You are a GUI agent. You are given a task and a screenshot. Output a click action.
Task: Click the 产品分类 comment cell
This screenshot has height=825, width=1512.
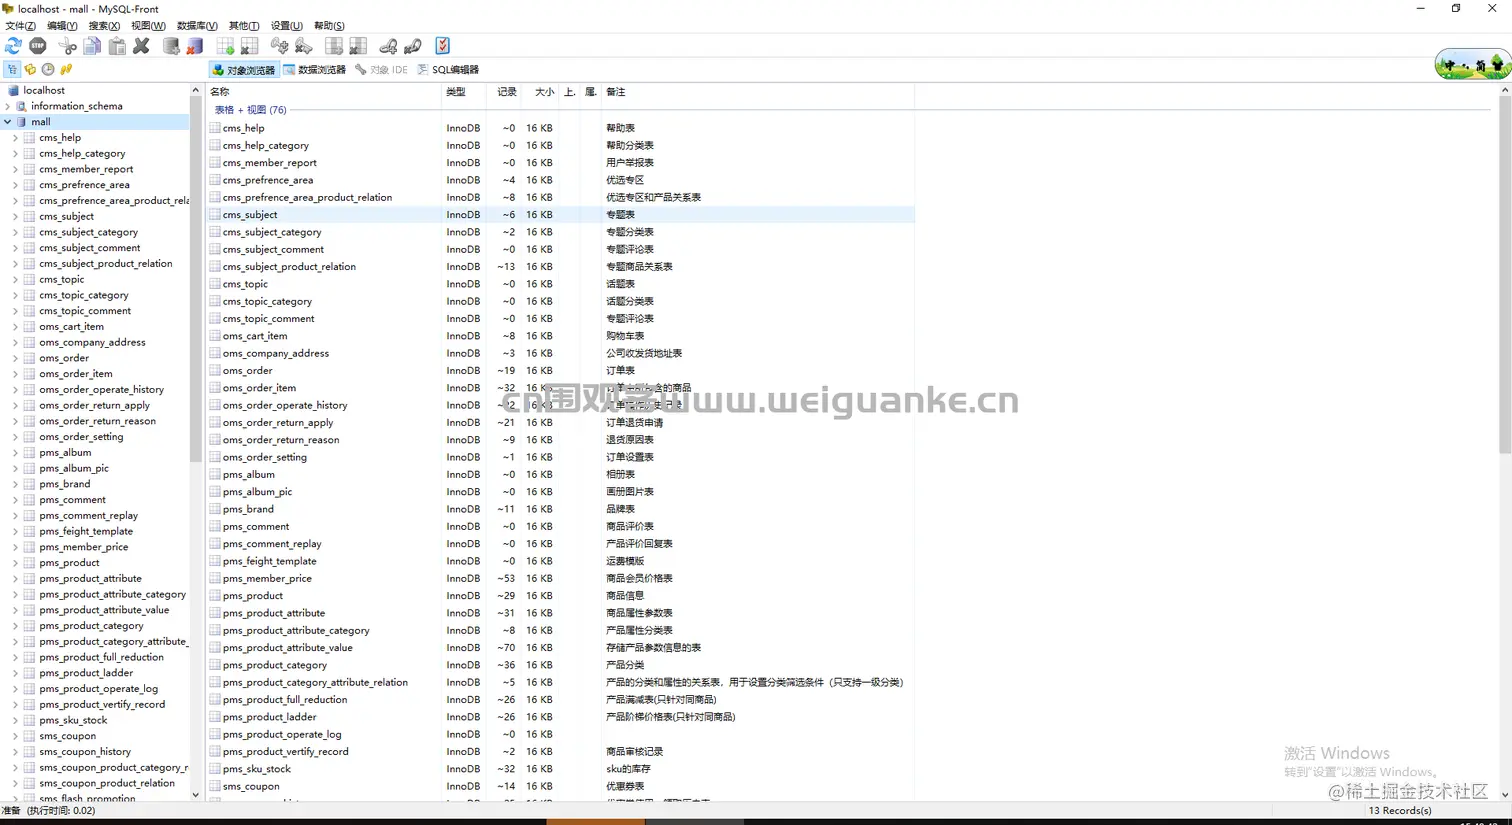(625, 665)
